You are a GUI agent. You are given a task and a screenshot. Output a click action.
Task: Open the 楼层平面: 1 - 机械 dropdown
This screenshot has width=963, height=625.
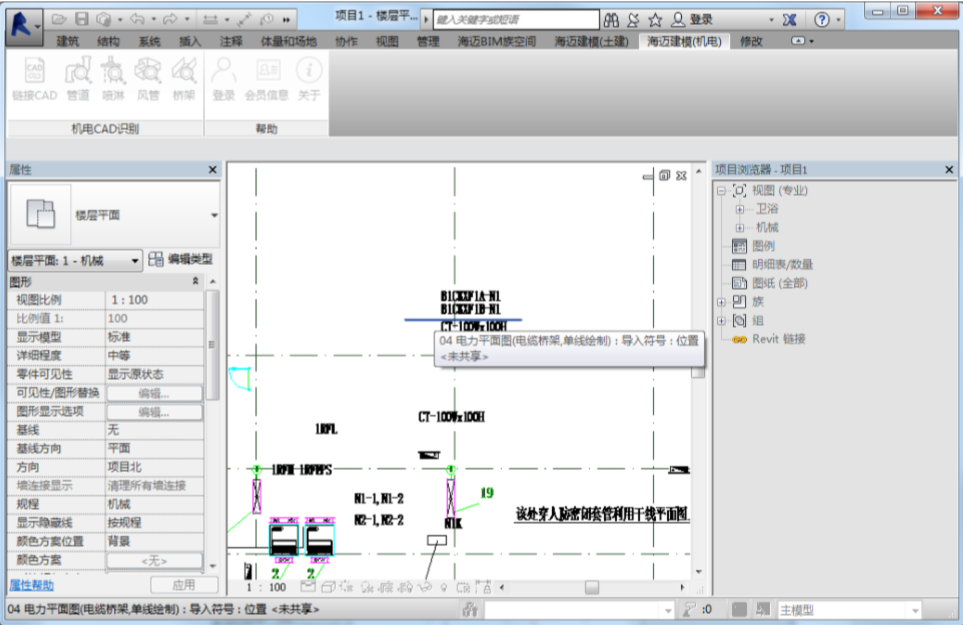75,261
